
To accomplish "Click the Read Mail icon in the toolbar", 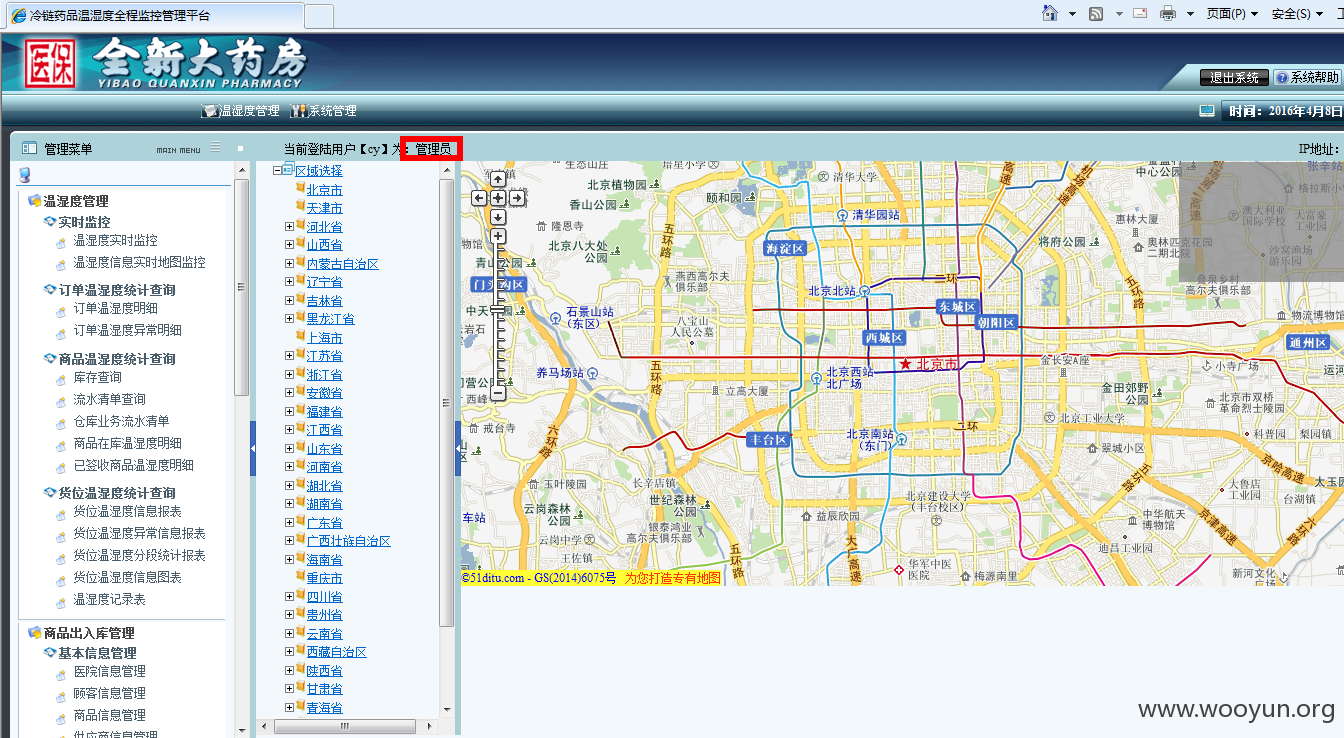I will pos(1140,13).
